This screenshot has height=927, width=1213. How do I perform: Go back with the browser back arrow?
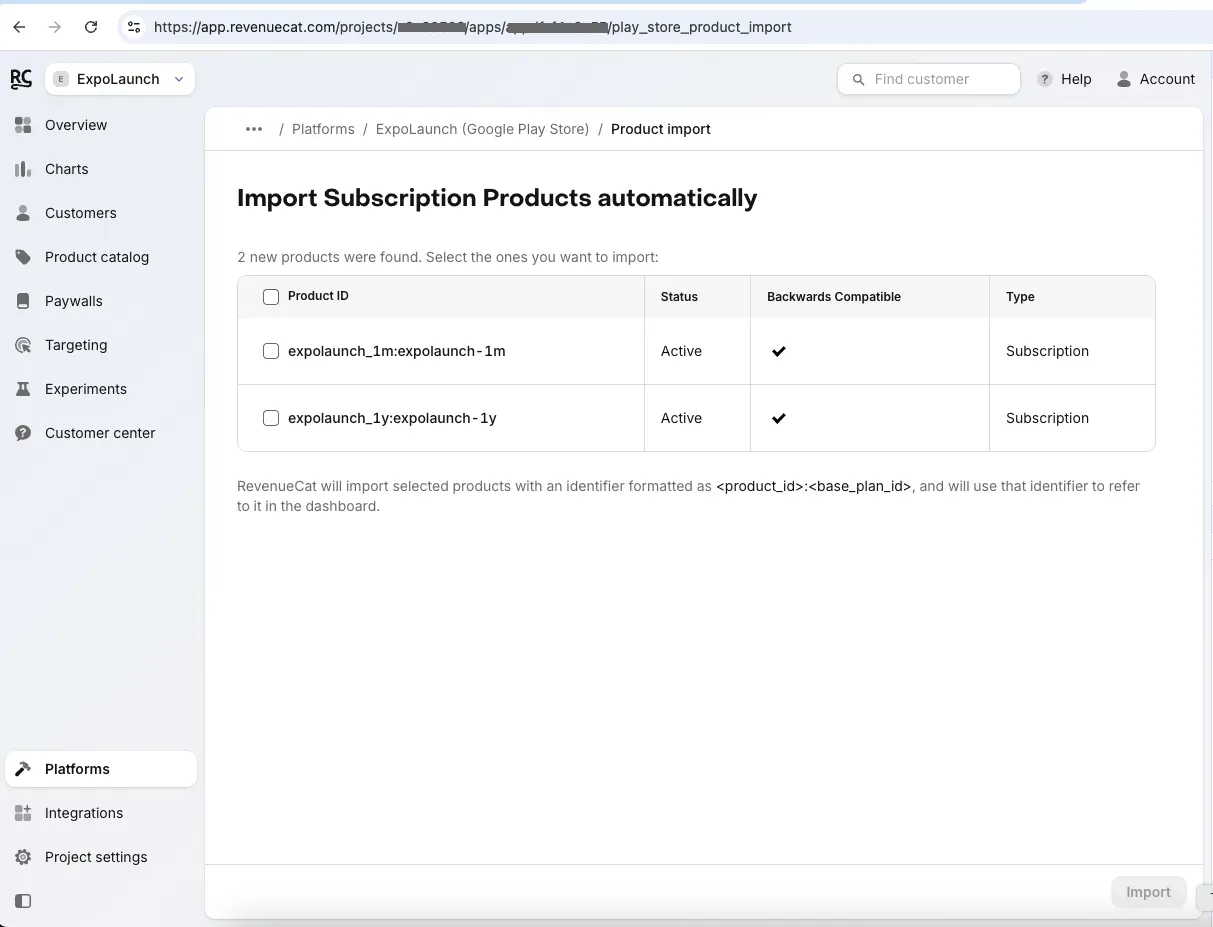[19, 27]
